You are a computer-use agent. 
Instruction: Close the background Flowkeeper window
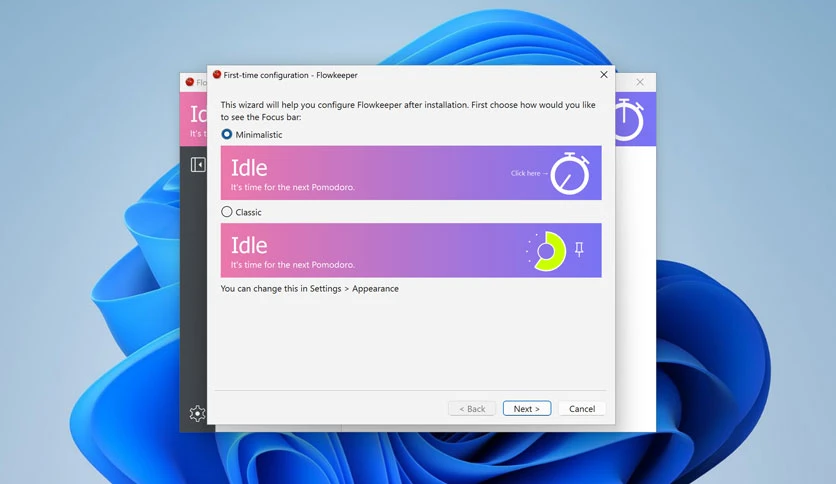click(x=640, y=82)
